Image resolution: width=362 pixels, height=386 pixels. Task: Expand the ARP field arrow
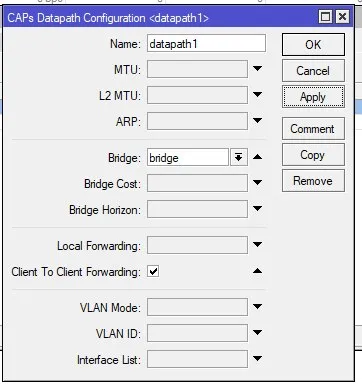coord(257,121)
